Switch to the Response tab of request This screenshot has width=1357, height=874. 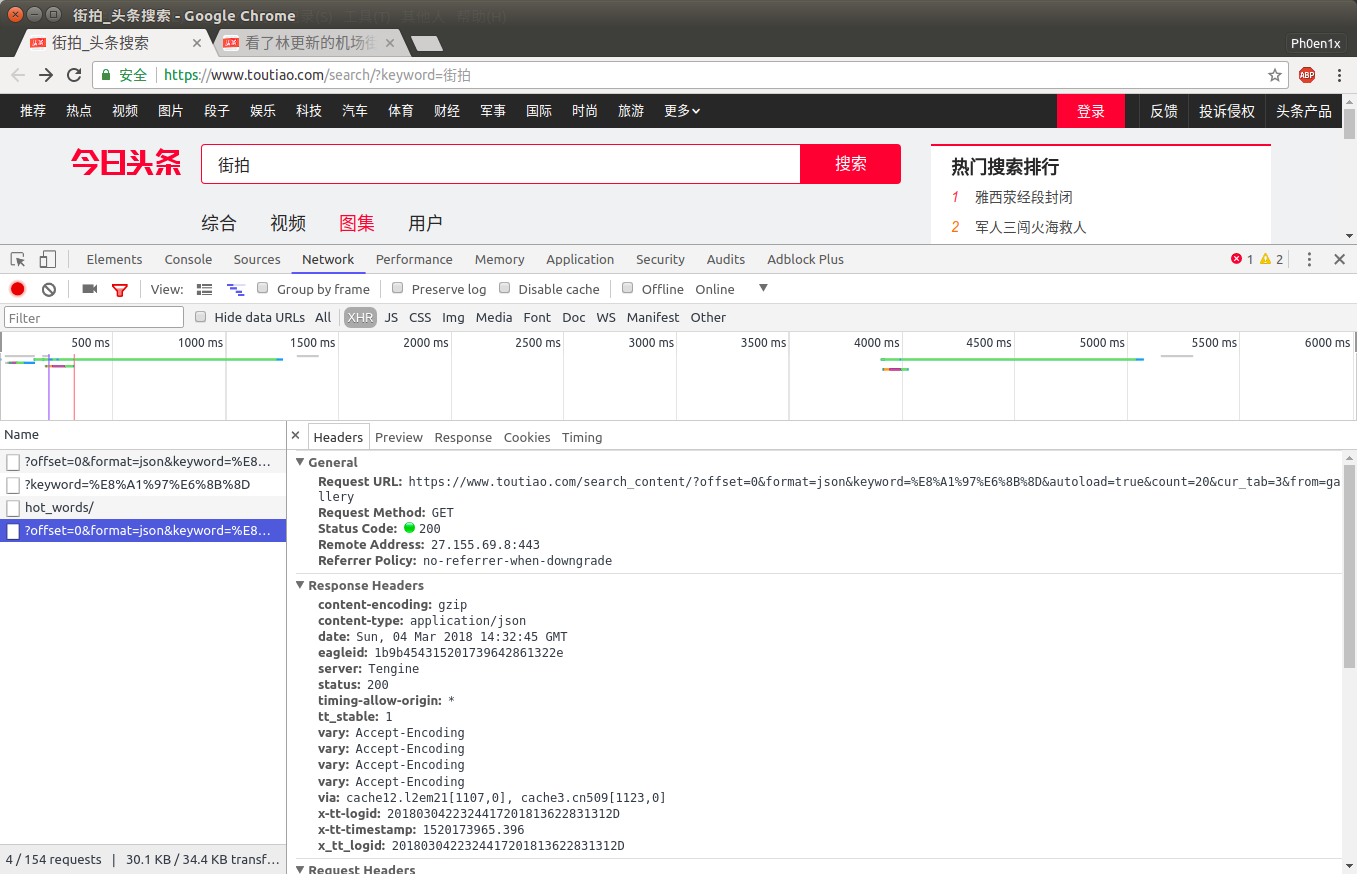463,437
